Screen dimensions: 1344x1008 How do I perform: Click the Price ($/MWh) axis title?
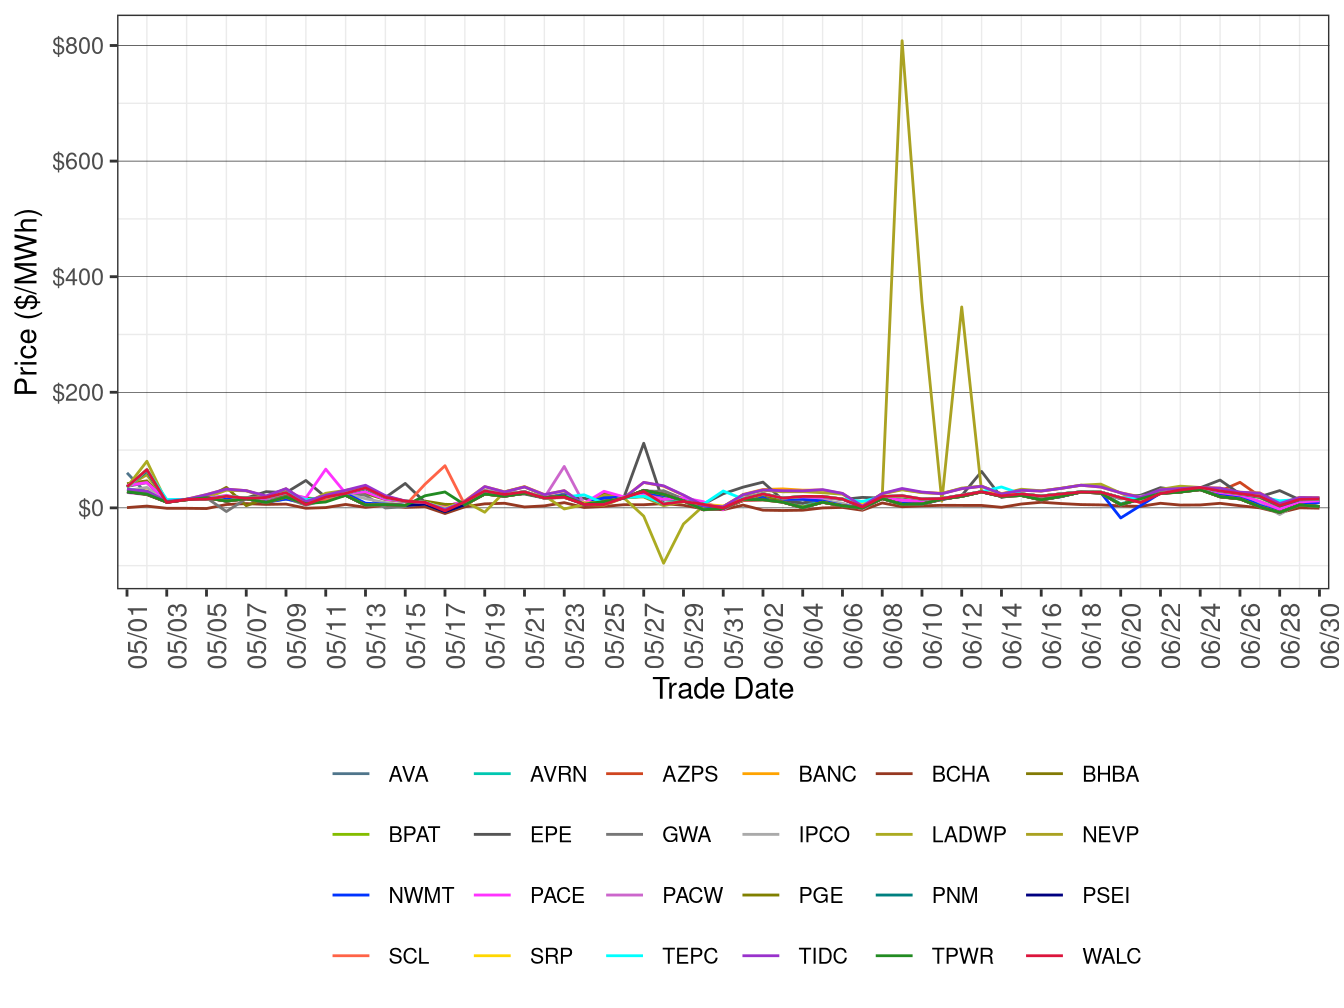[26, 302]
